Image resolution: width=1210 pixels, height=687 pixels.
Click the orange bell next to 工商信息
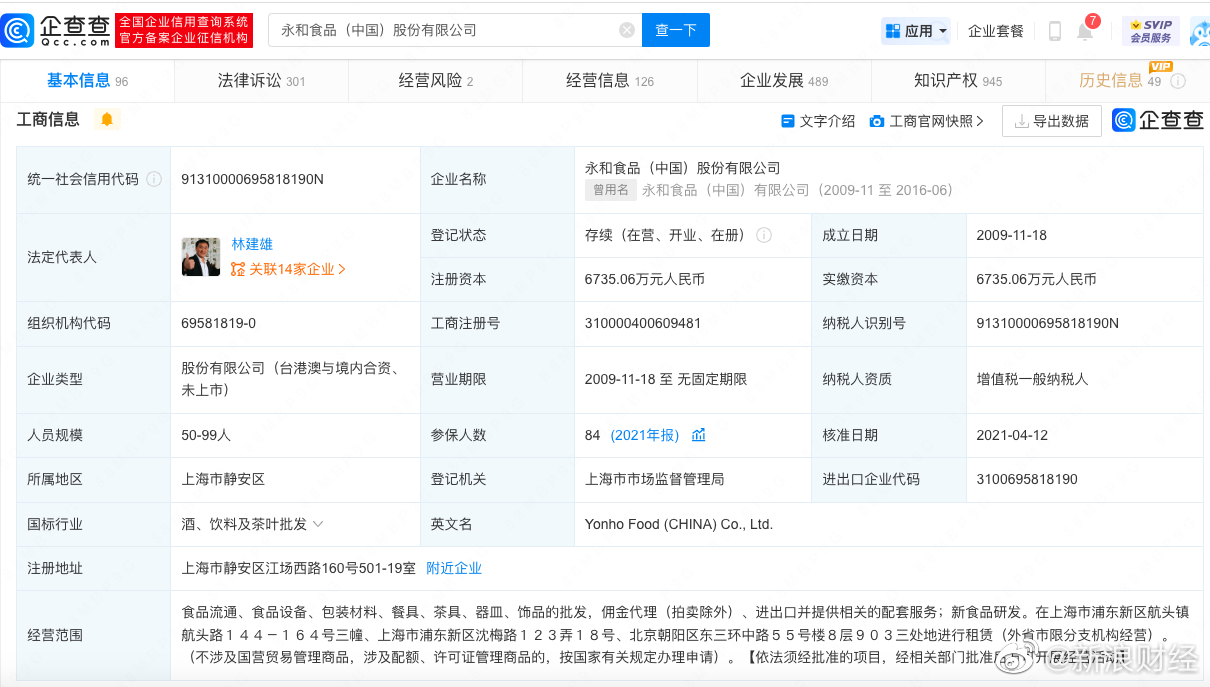107,120
